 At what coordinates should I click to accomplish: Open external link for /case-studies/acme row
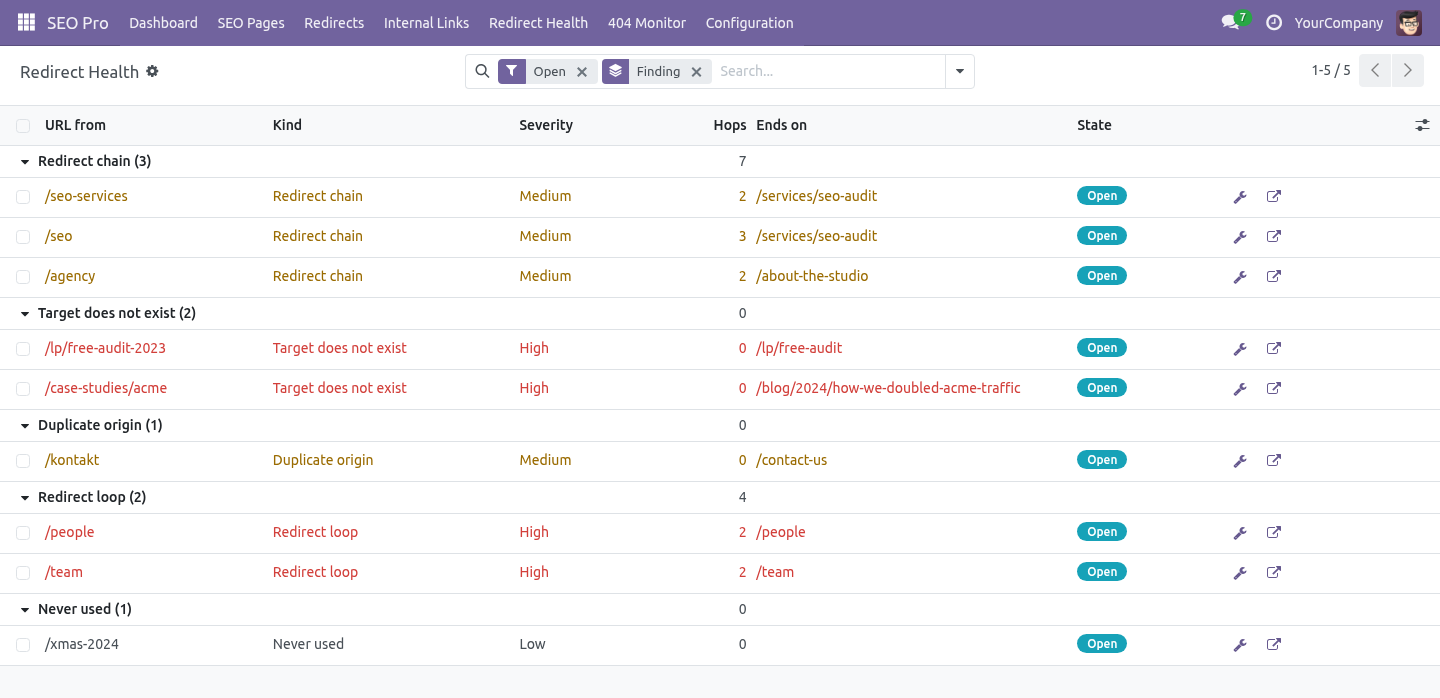click(x=1274, y=388)
